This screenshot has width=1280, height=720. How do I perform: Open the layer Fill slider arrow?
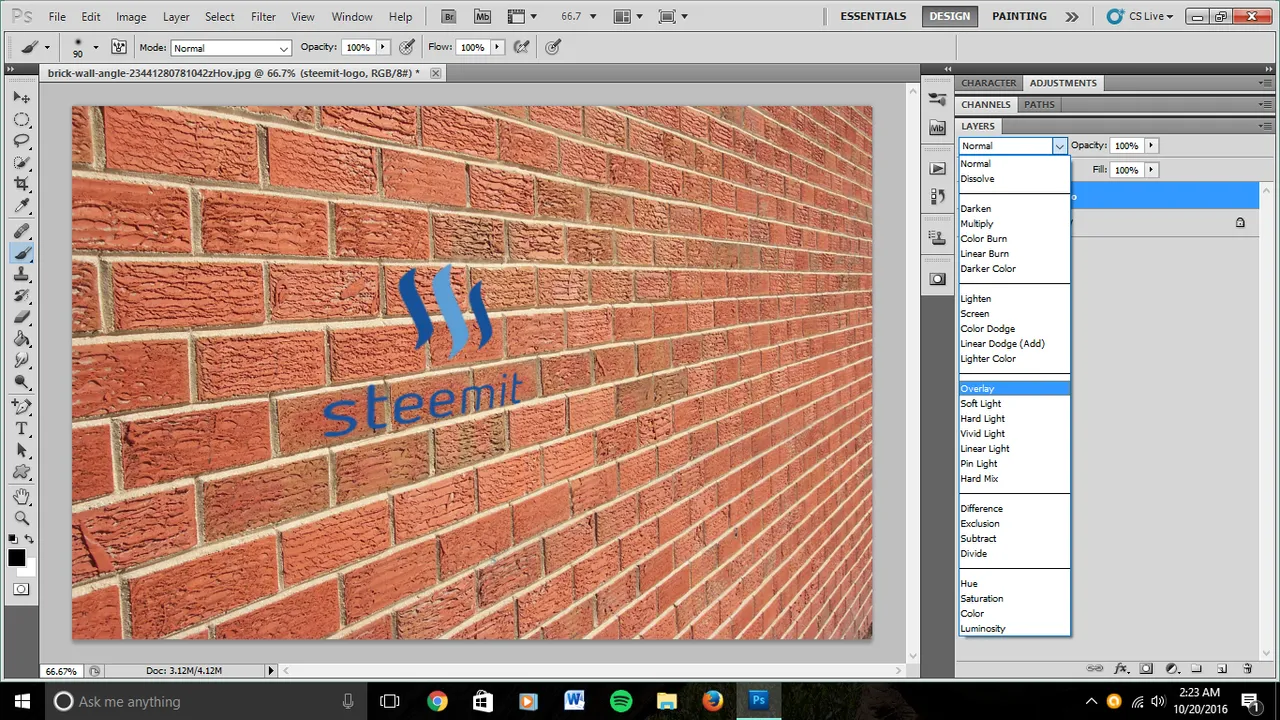click(1151, 170)
